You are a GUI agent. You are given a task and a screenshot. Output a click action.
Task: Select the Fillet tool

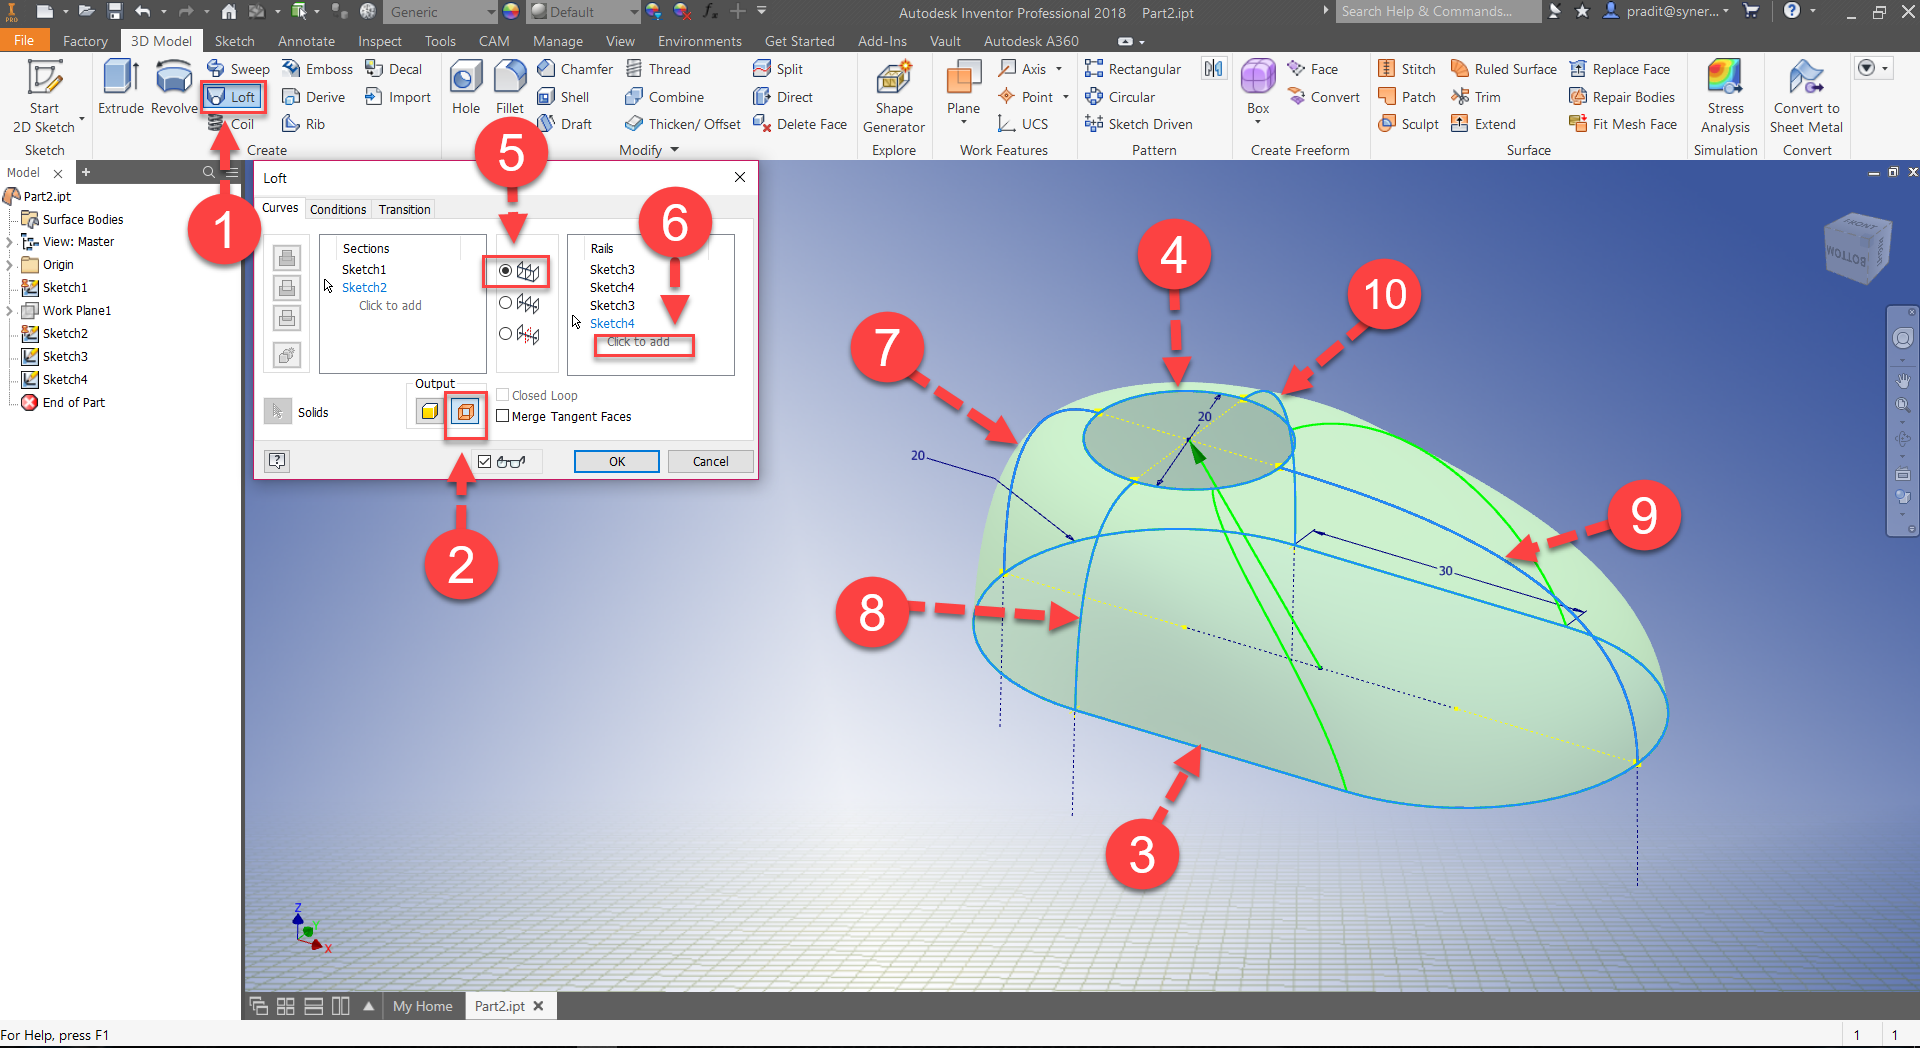pos(509,88)
